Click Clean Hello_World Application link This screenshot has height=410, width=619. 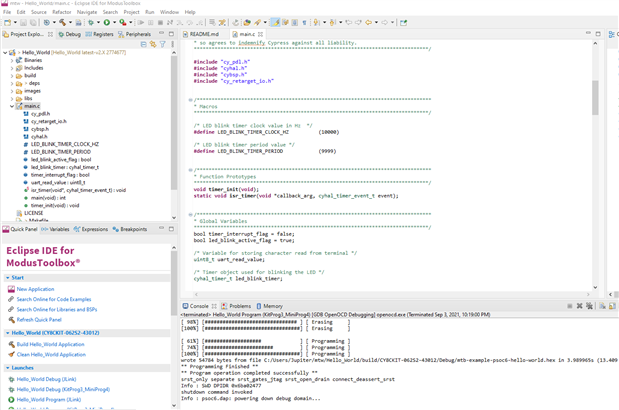tap(51, 354)
